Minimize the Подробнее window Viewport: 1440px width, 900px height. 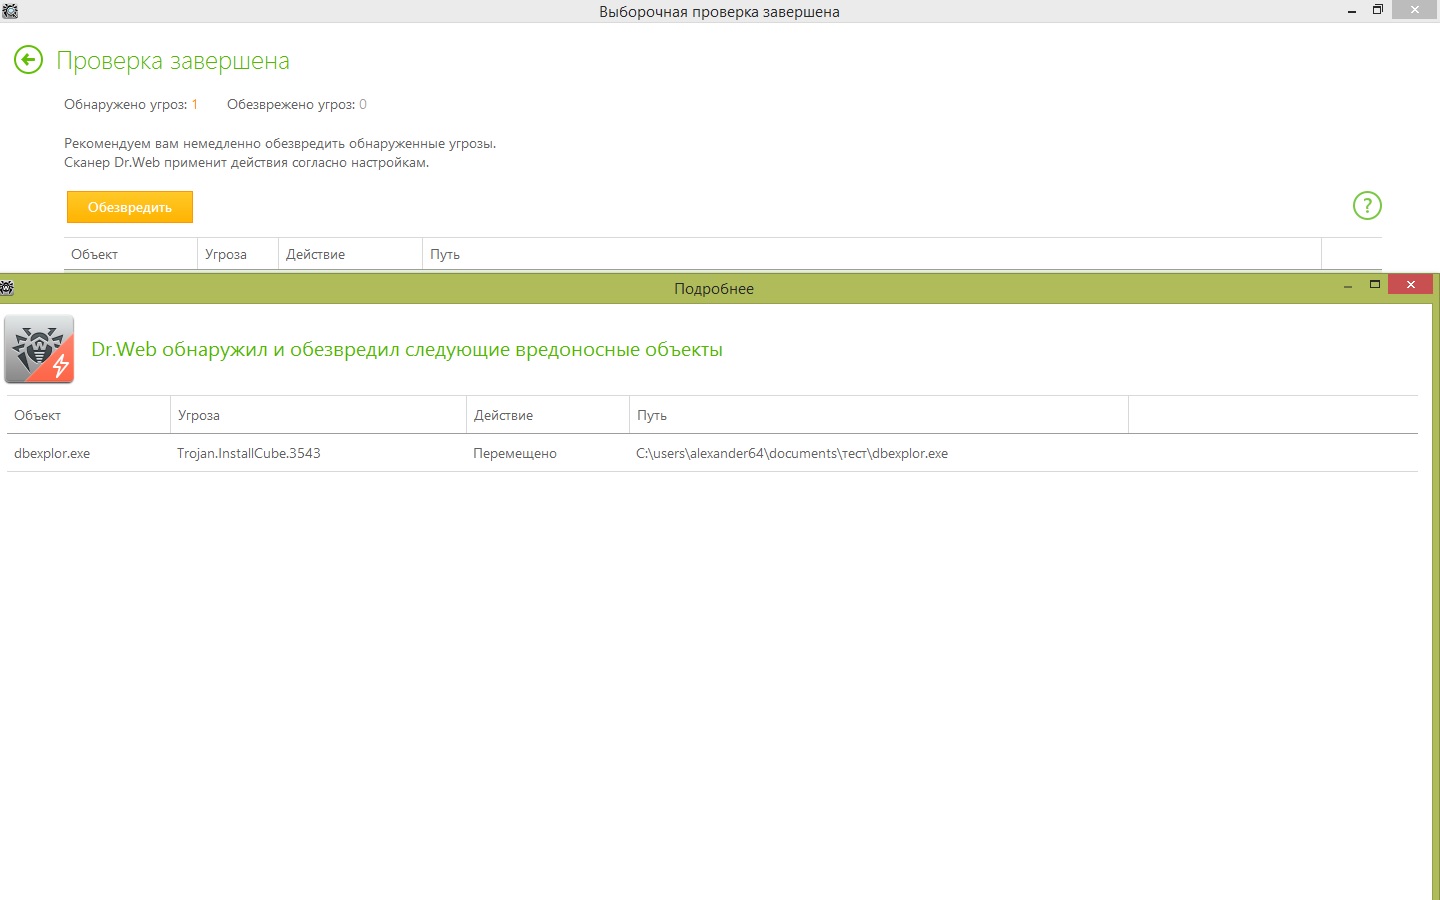[1348, 286]
